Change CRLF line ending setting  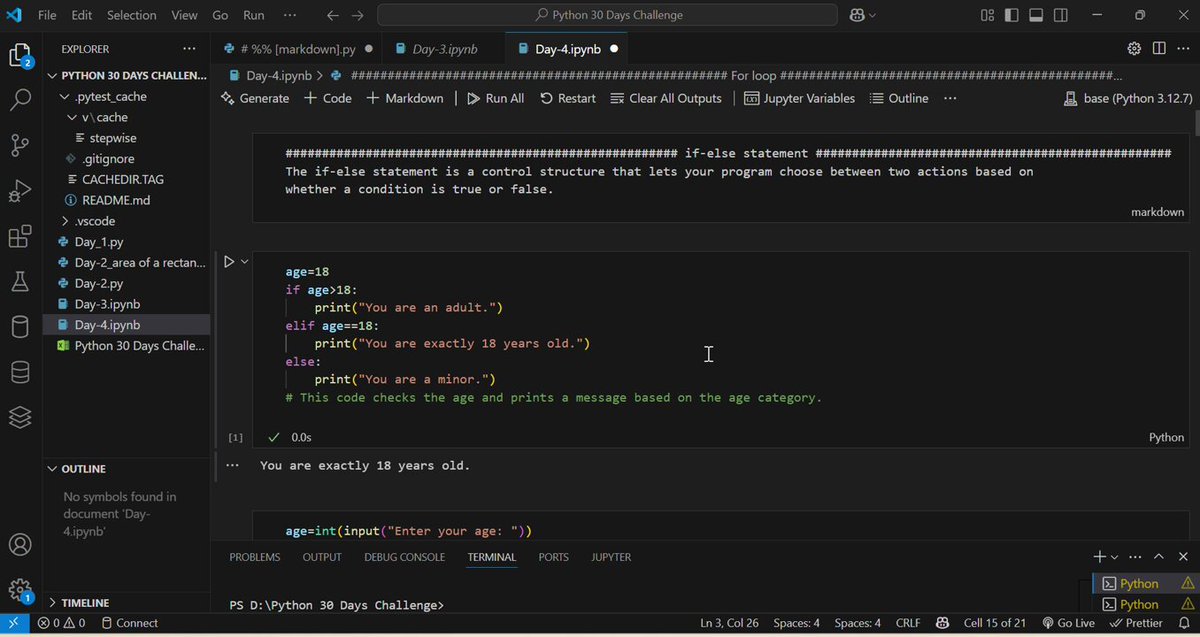click(x=908, y=623)
